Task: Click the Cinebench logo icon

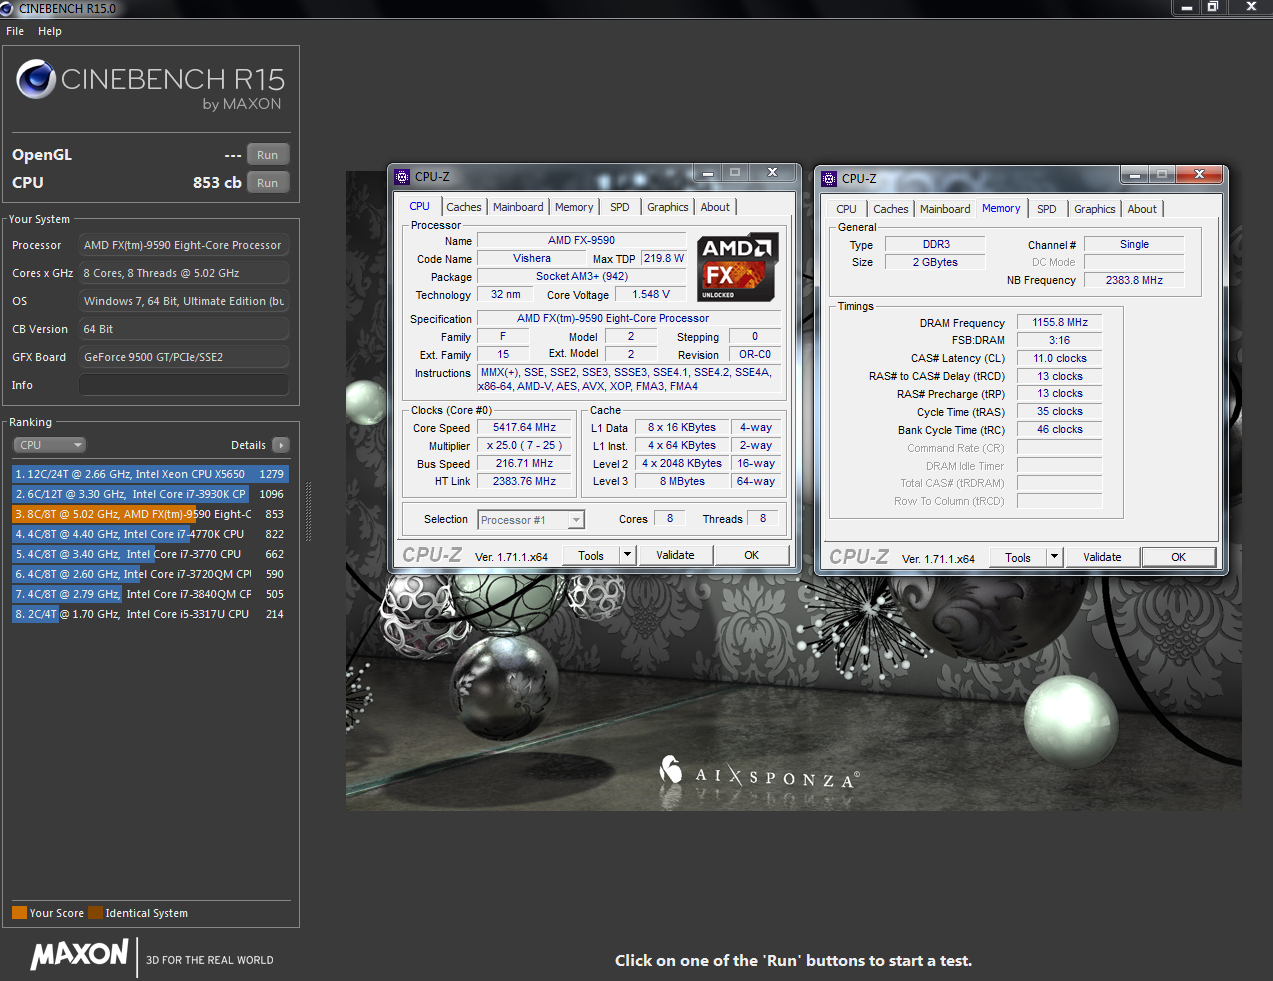Action: [x=36, y=79]
